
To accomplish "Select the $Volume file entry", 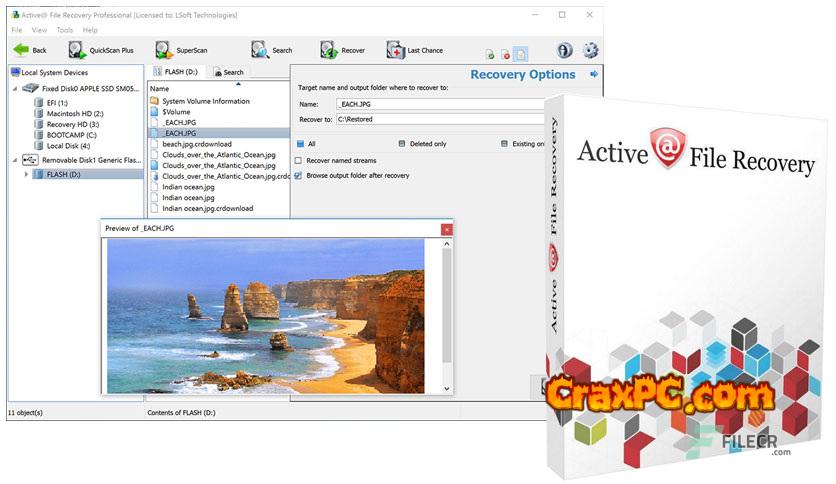I will tap(176, 112).
